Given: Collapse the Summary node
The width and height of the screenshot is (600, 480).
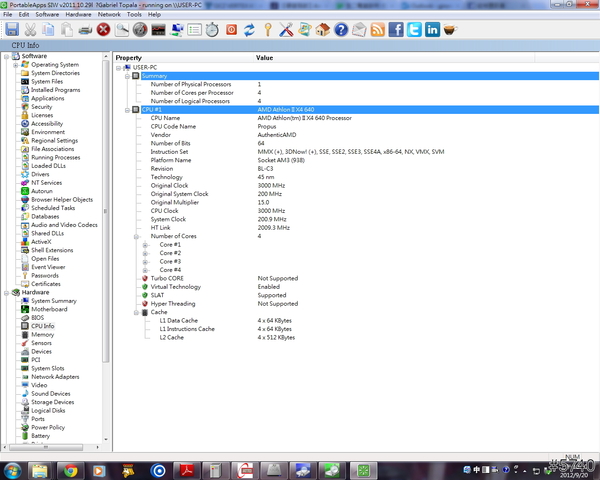Looking at the screenshot, I should tap(126, 76).
